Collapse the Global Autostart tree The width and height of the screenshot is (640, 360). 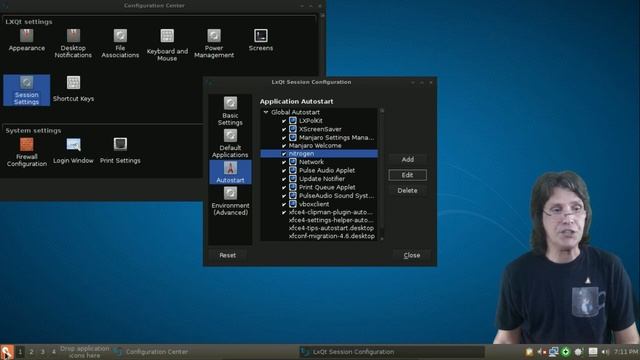(266, 112)
